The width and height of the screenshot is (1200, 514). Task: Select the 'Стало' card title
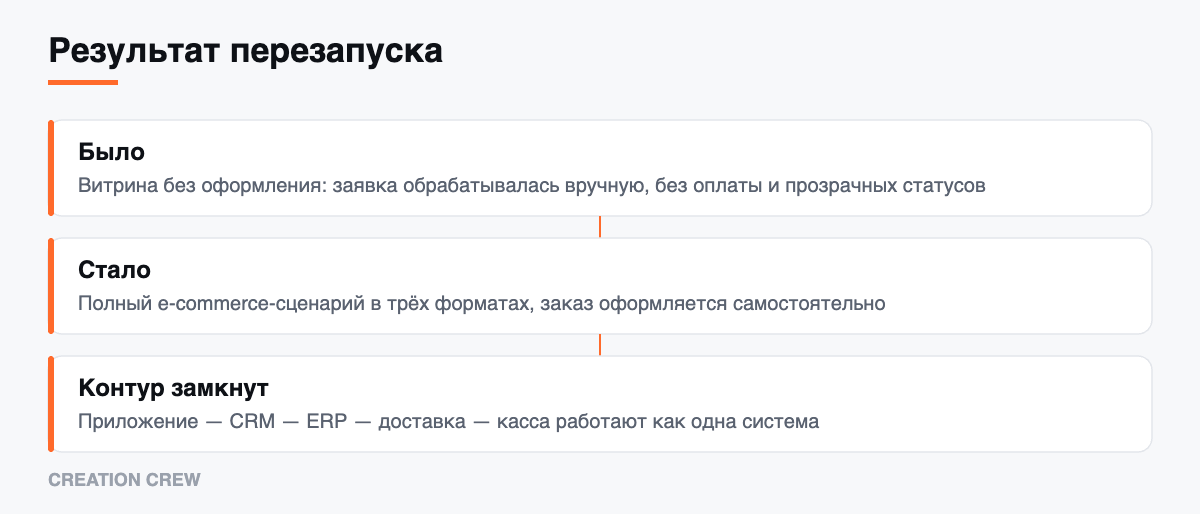pyautogui.click(x=115, y=271)
